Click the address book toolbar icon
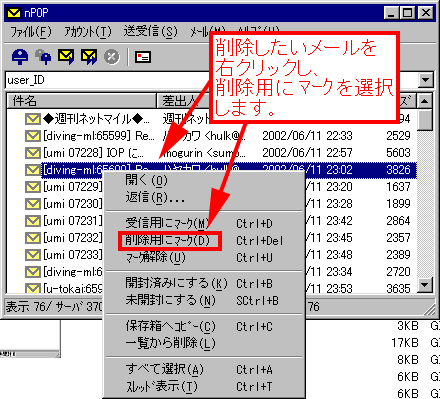Viewport: 440px width, 399px height. pyautogui.click(x=143, y=57)
